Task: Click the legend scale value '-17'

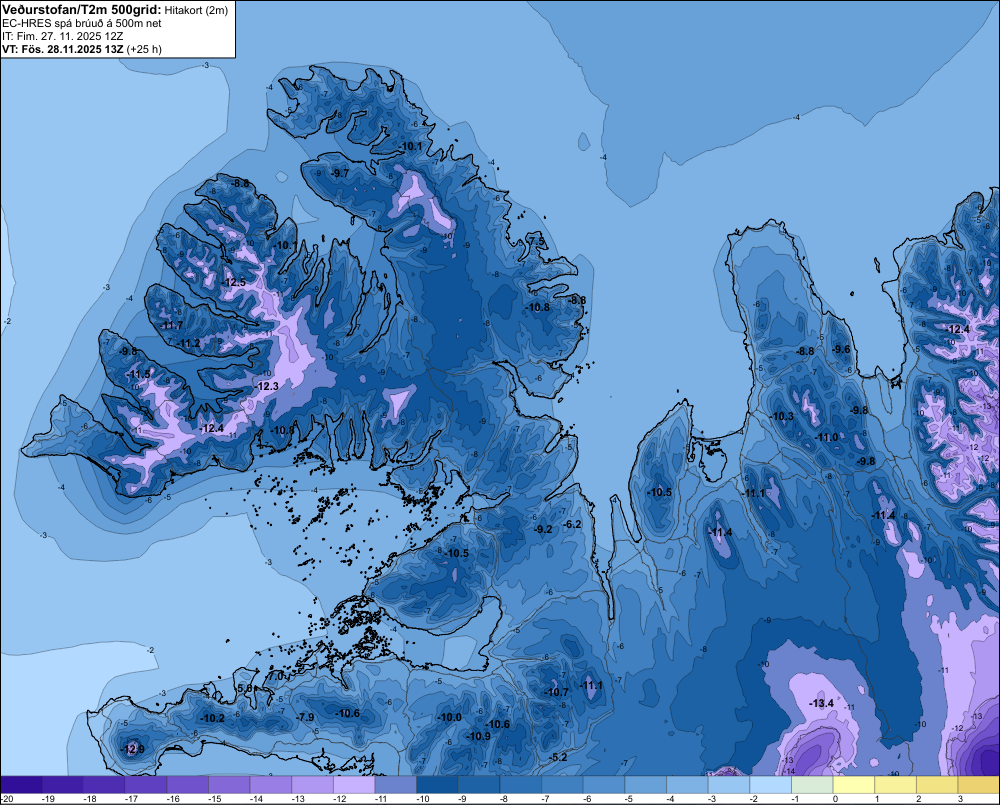Action: point(131,799)
